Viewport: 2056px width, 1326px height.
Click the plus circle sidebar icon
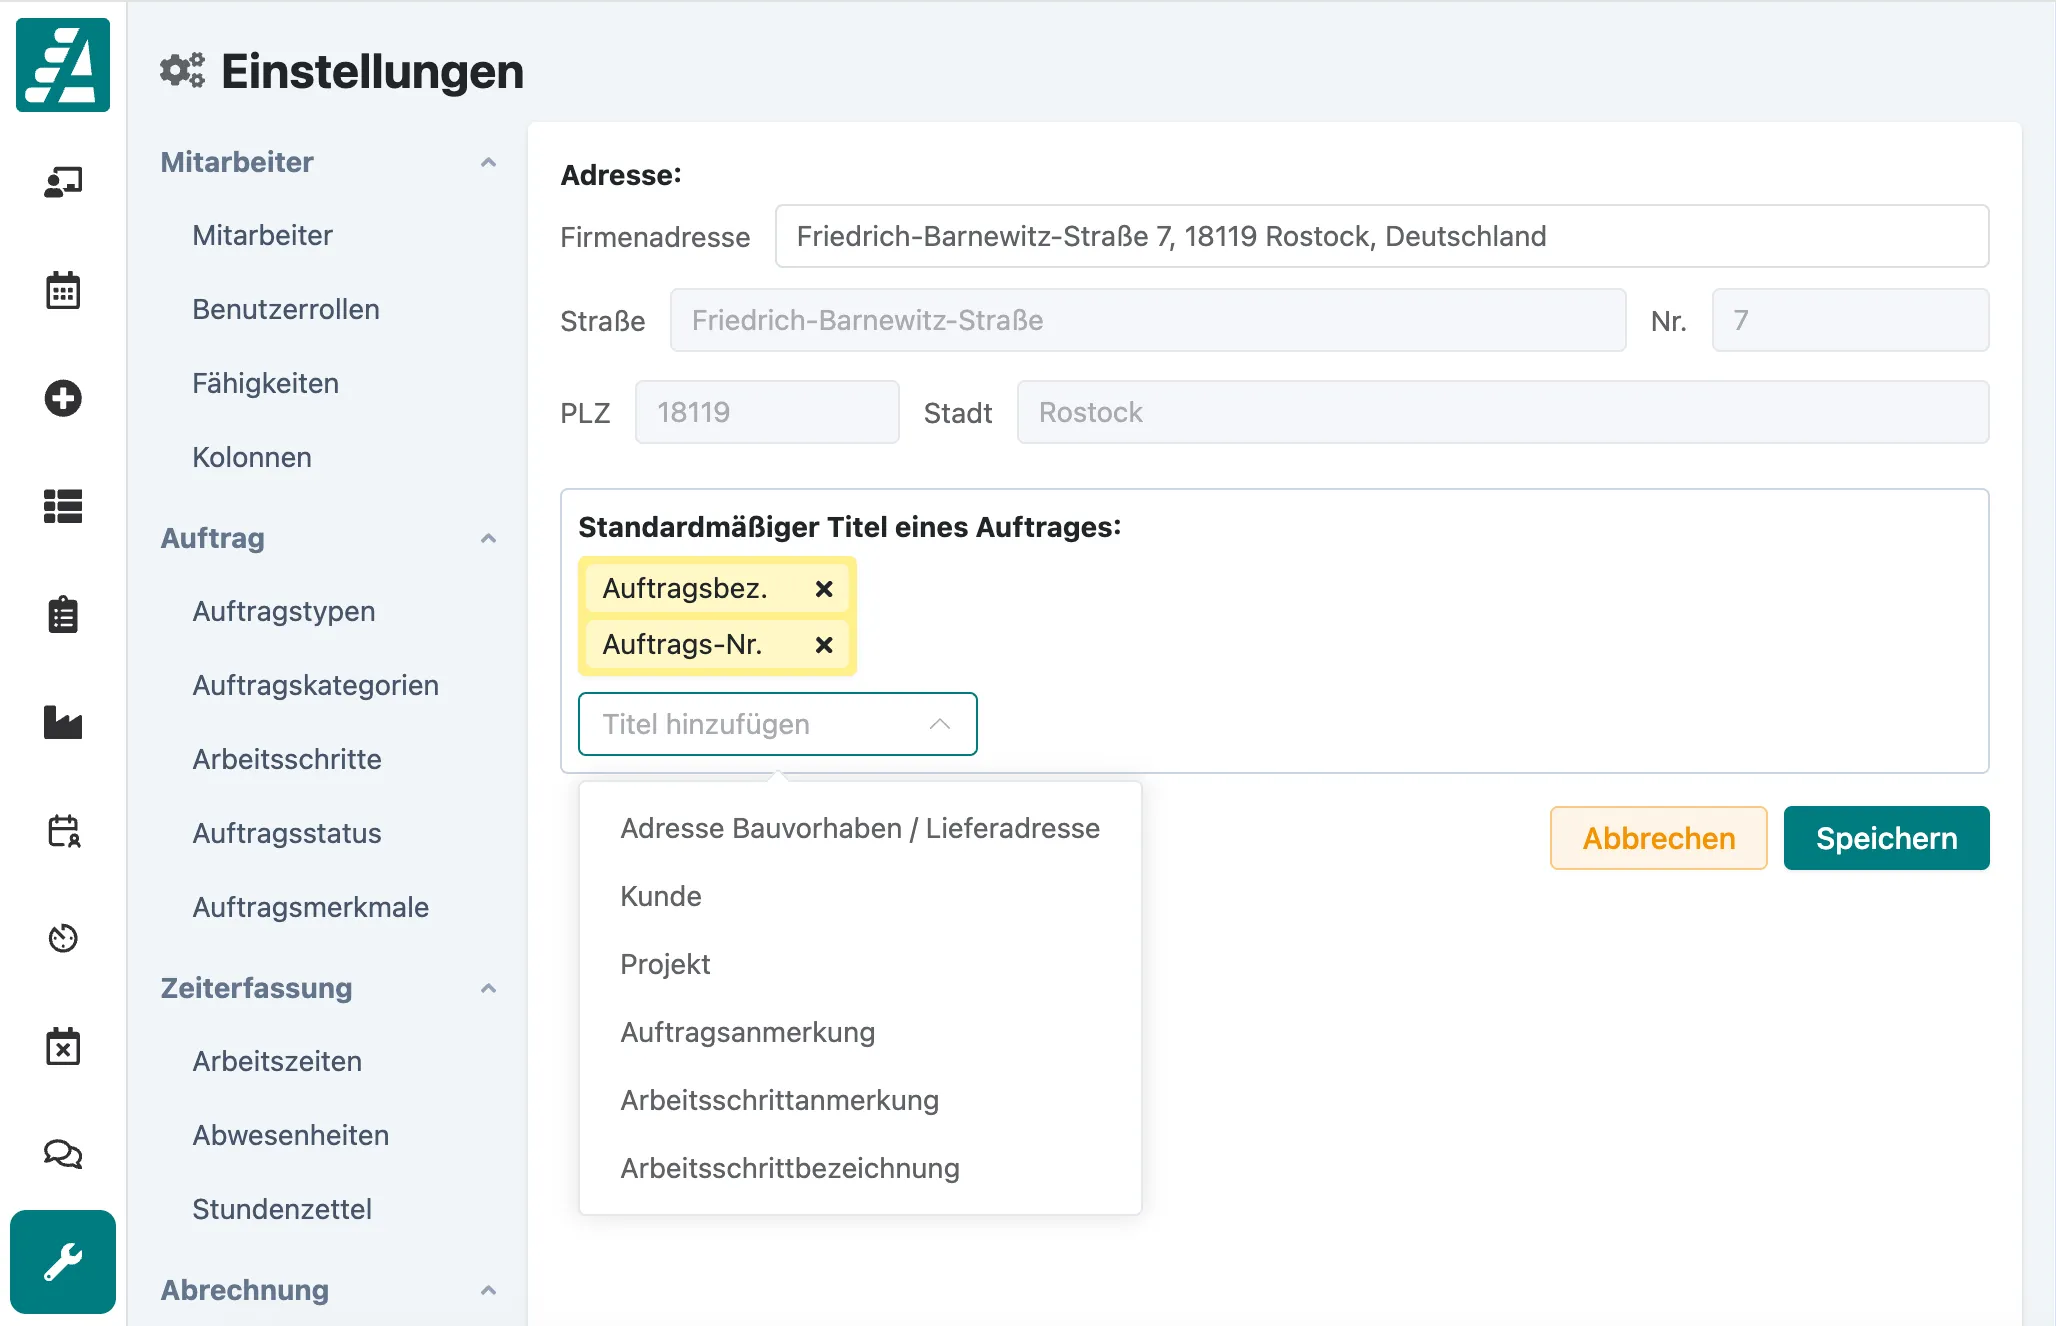pyautogui.click(x=63, y=398)
